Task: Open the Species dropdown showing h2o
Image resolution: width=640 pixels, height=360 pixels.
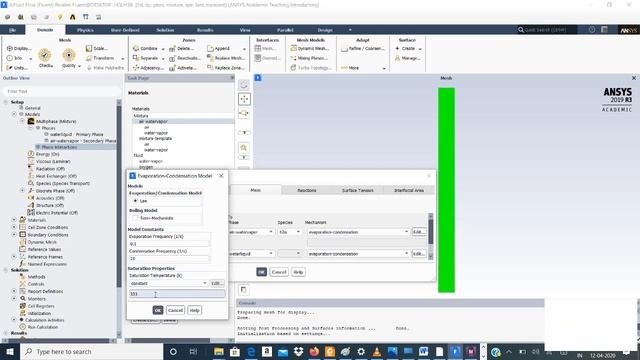Action: (289, 232)
